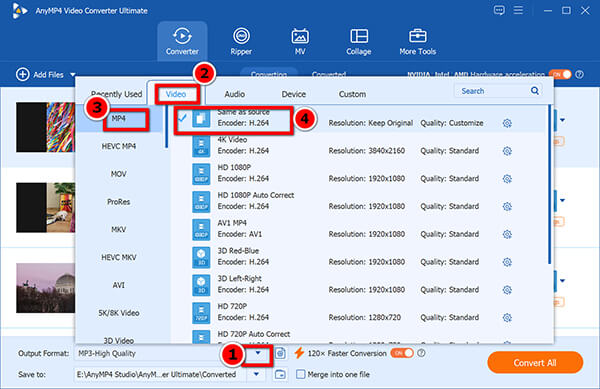Open the hamburger menu in title bar

point(518,10)
